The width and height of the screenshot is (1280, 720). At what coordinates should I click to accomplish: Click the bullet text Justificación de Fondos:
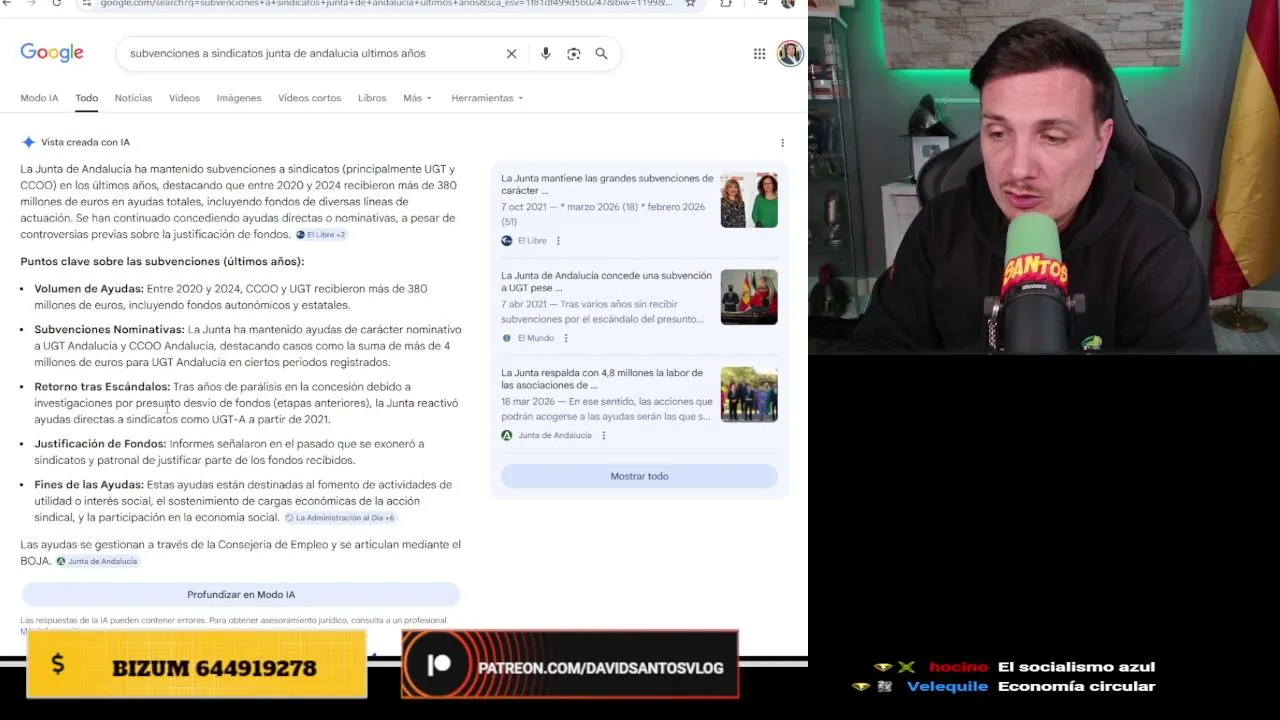[100, 444]
